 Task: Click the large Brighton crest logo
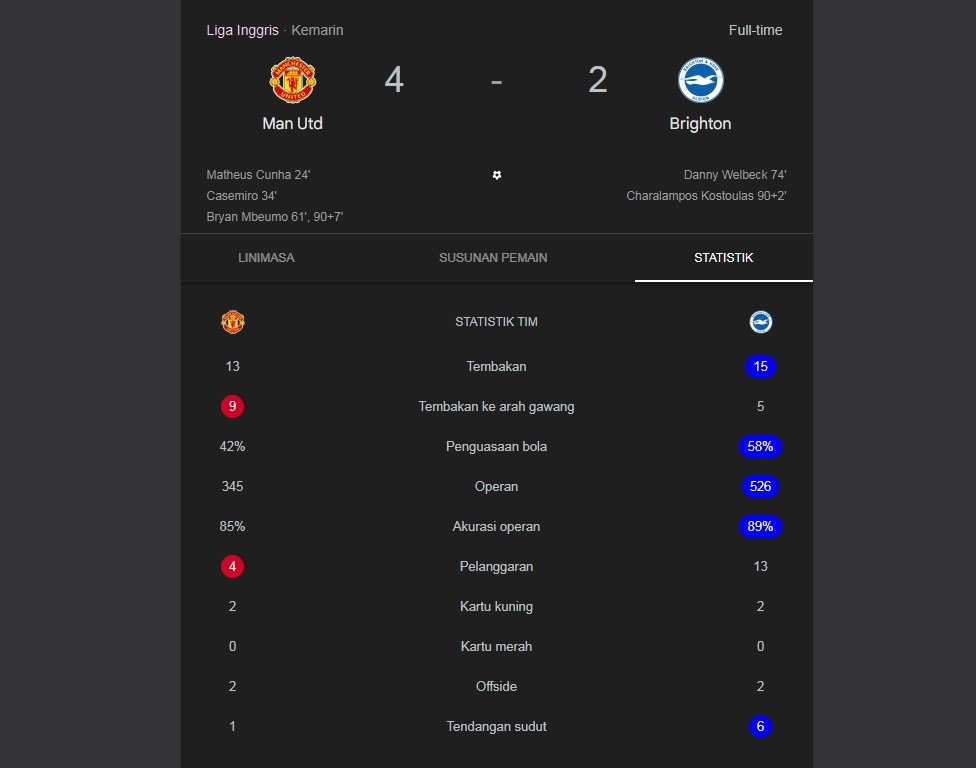coord(700,80)
